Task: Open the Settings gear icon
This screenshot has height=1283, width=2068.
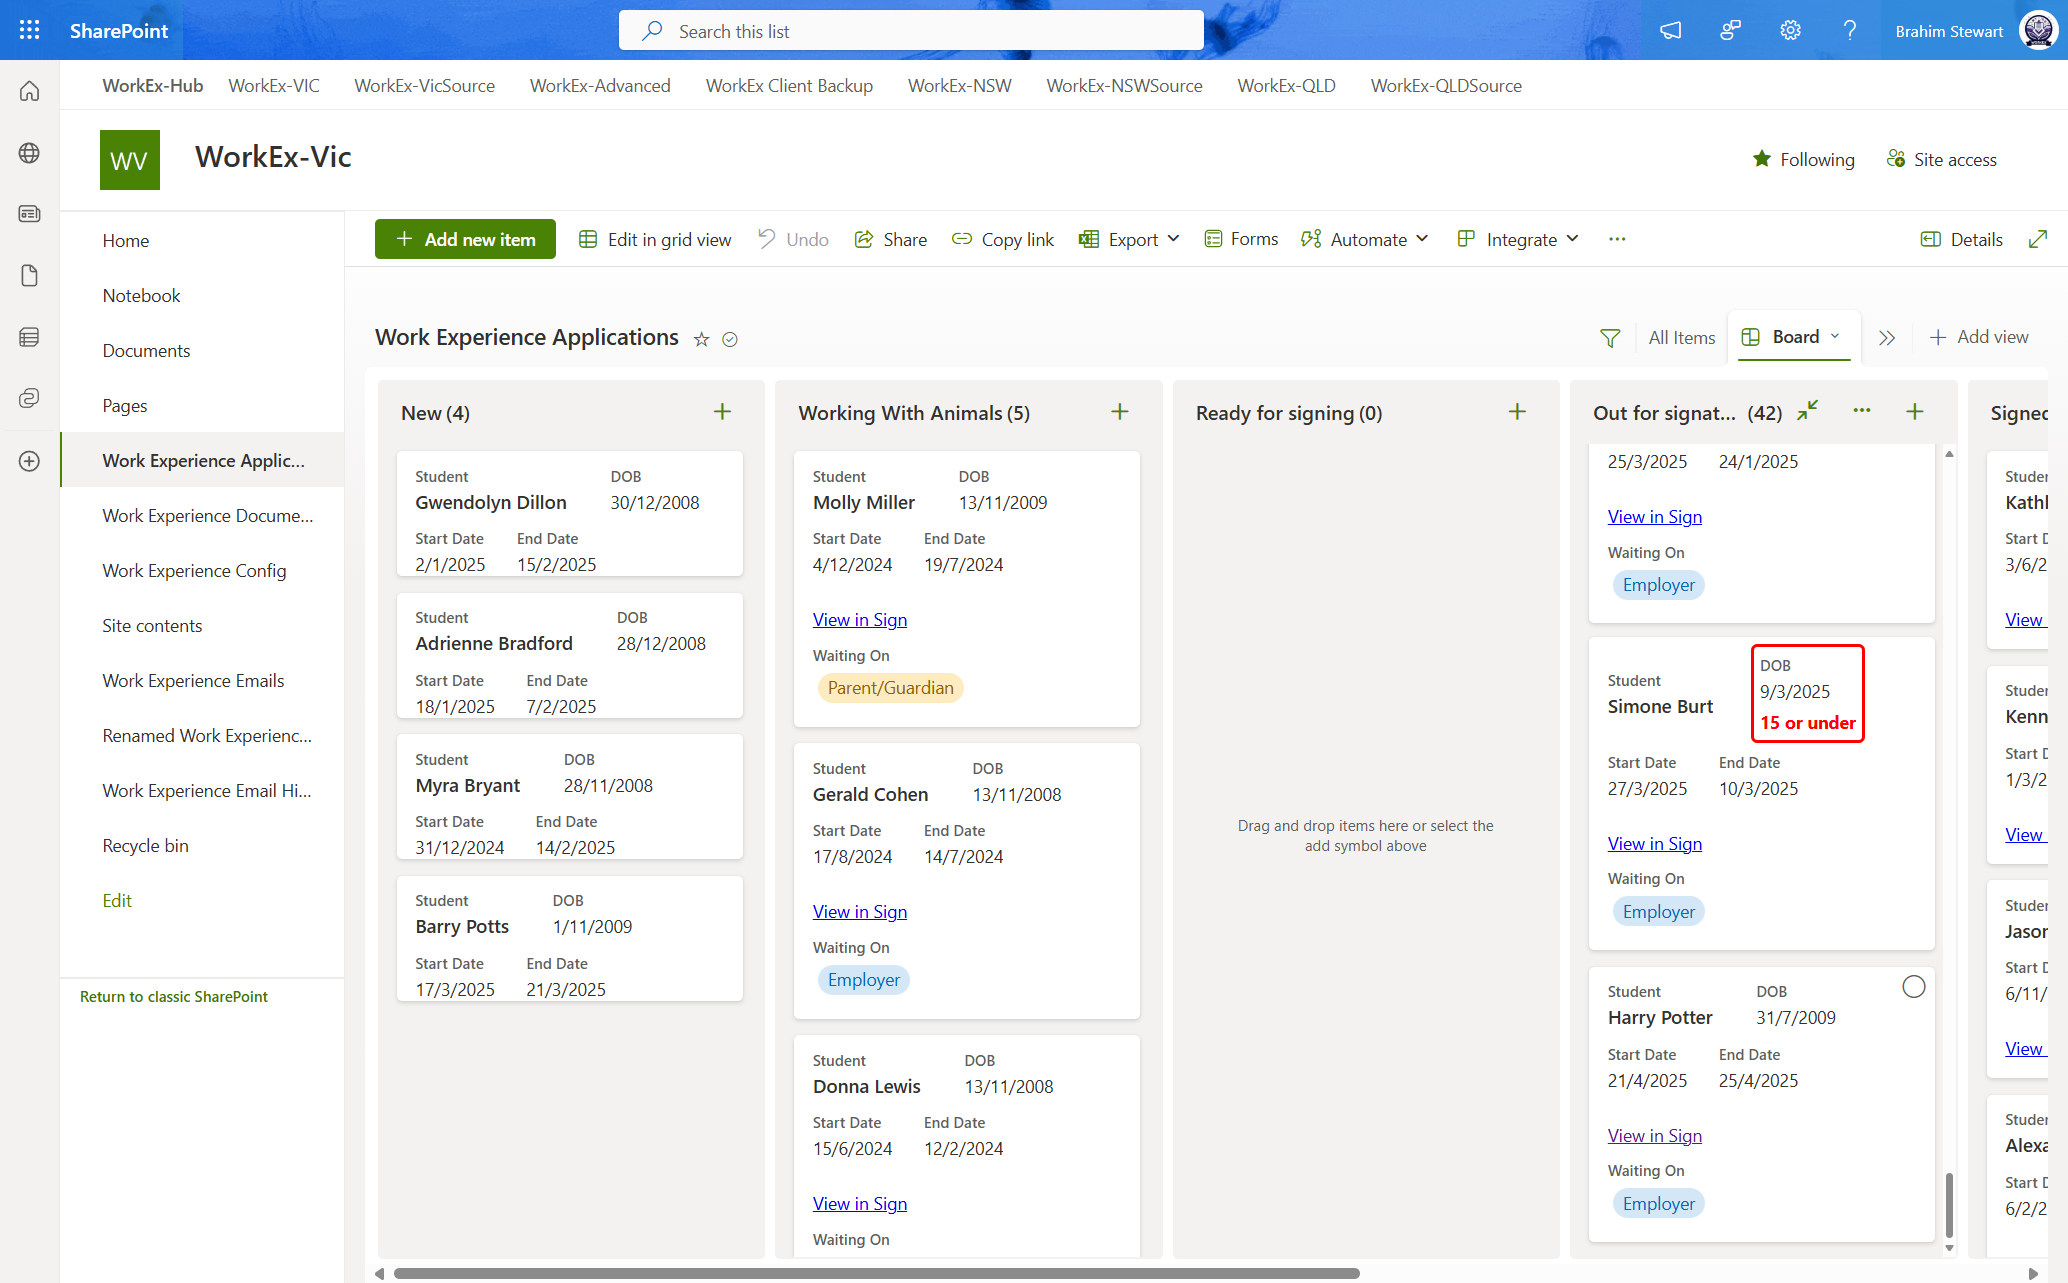Action: (1791, 31)
